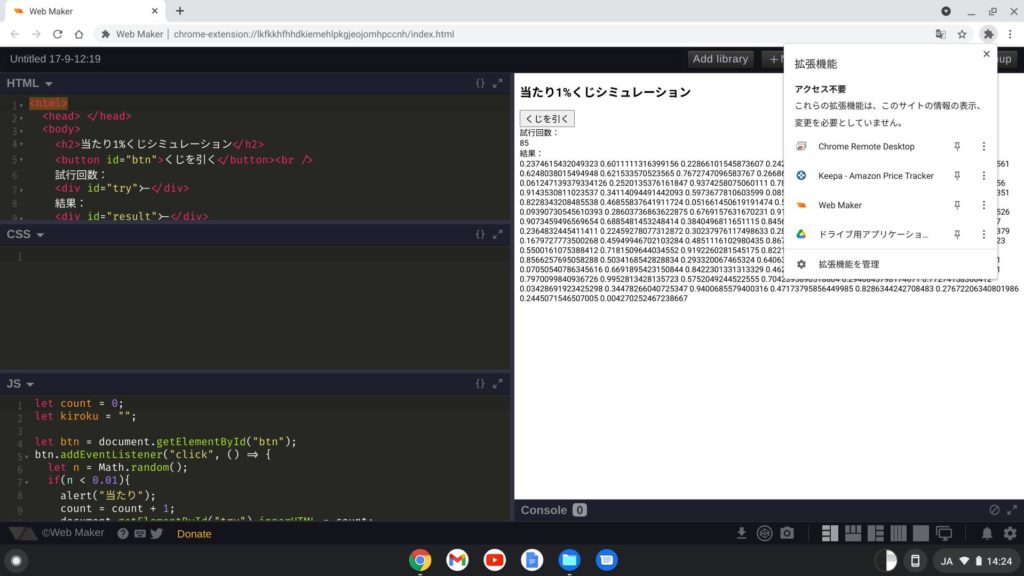1024x576 pixels.
Task: Open Web Maker notifications bell
Action: click(987, 534)
